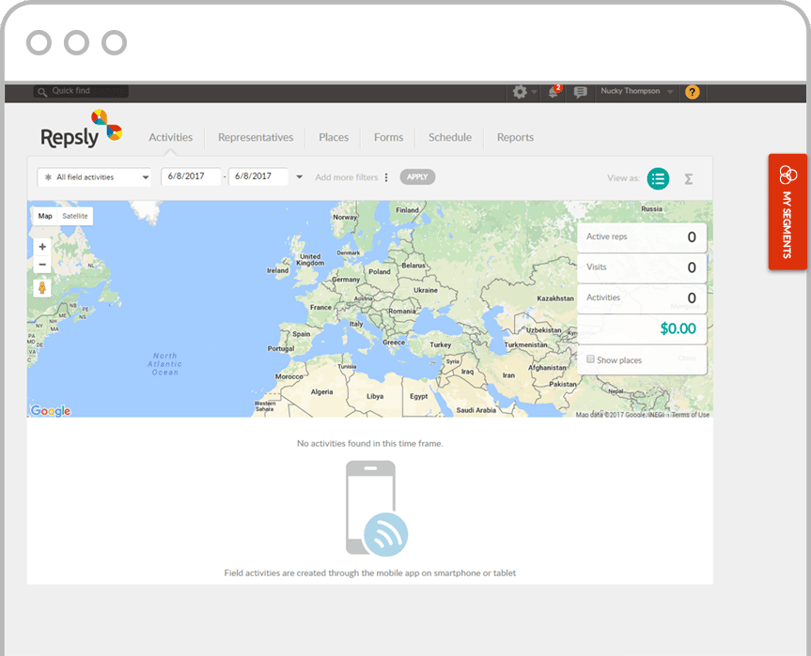Screen dimensions: 811x656
Task: Click Add more filters
Action: (347, 177)
